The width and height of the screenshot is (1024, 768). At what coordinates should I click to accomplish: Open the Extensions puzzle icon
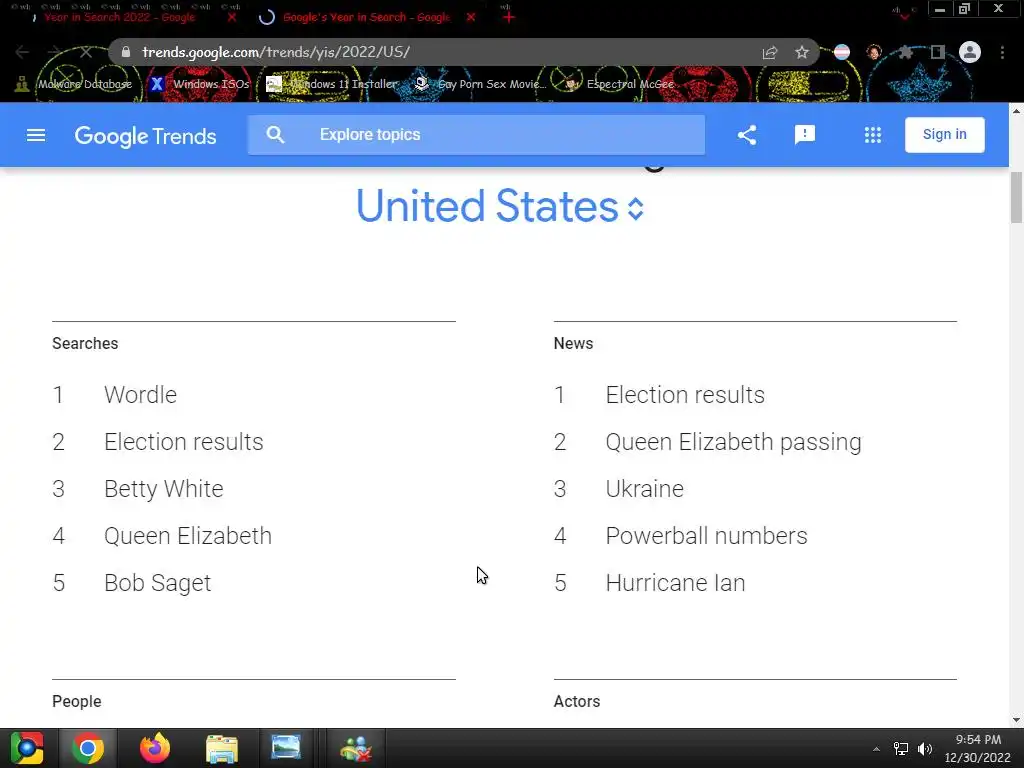pyautogui.click(x=905, y=52)
